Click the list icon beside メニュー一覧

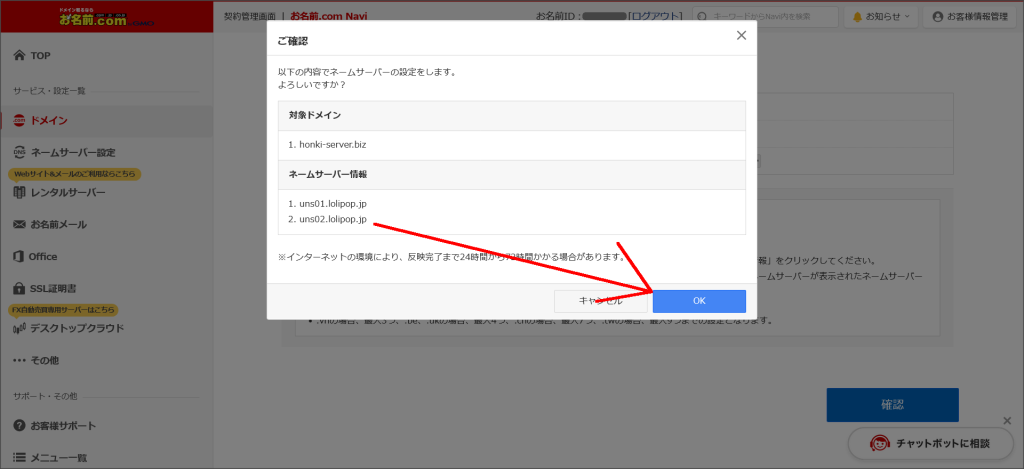coord(19,458)
